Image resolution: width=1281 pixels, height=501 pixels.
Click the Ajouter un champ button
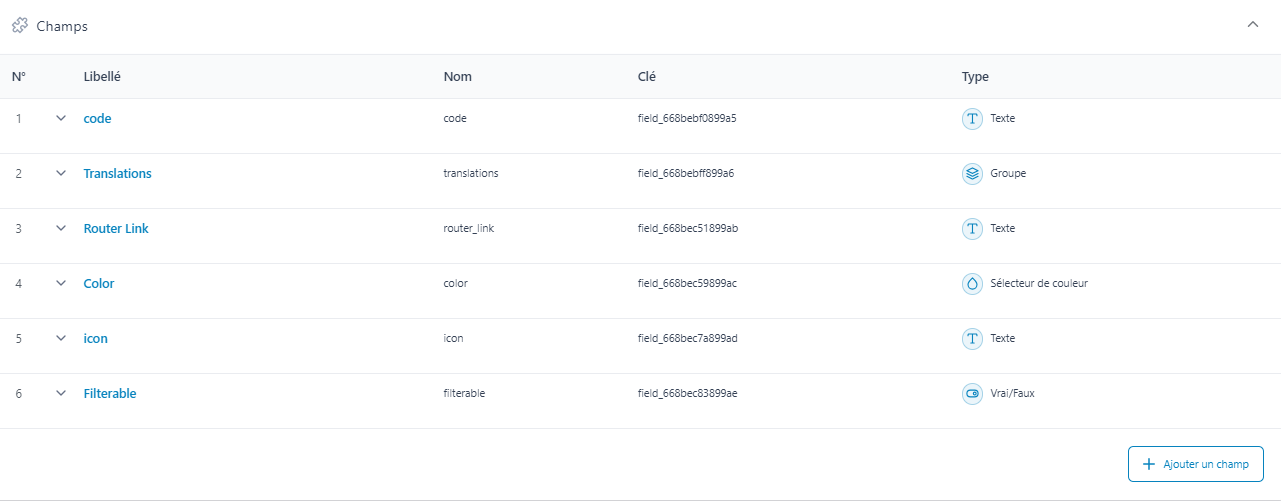[1195, 464]
